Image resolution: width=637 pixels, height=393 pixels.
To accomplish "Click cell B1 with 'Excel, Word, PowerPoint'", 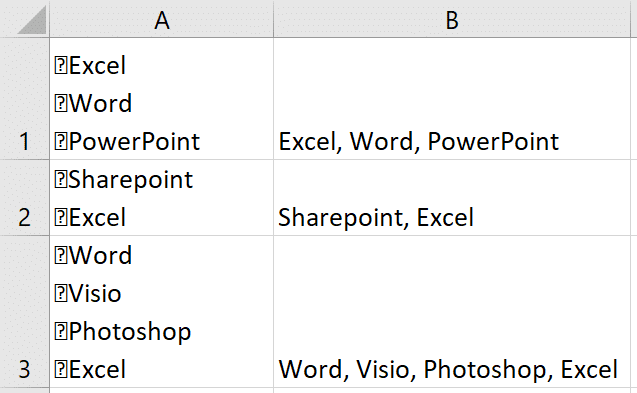I will (452, 99).
